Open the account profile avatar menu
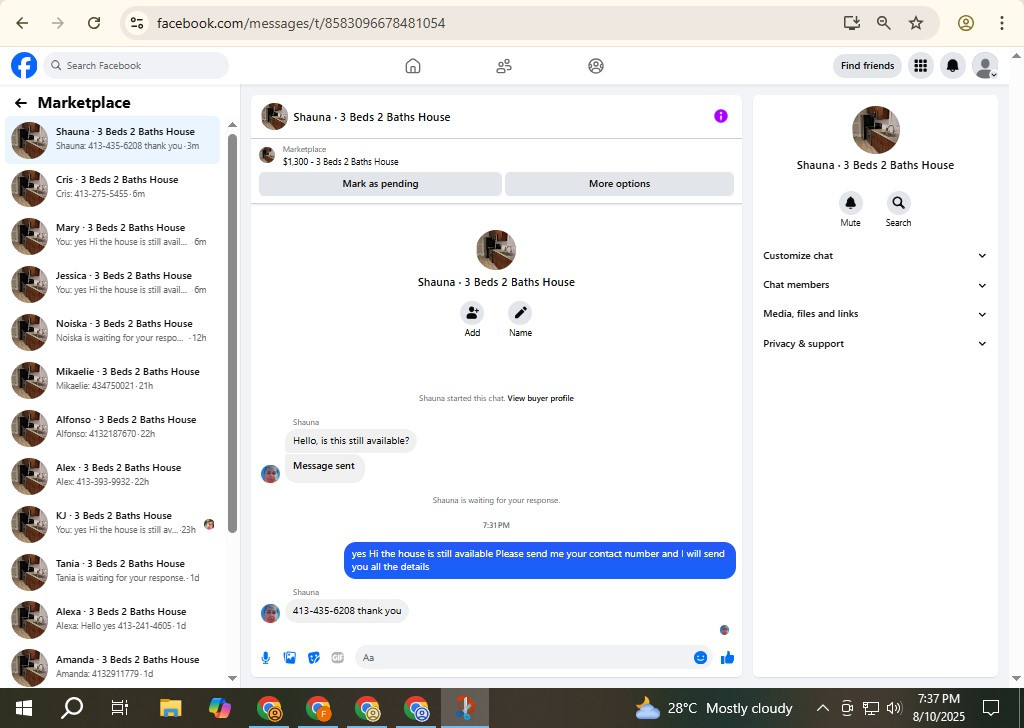 [x=985, y=66]
